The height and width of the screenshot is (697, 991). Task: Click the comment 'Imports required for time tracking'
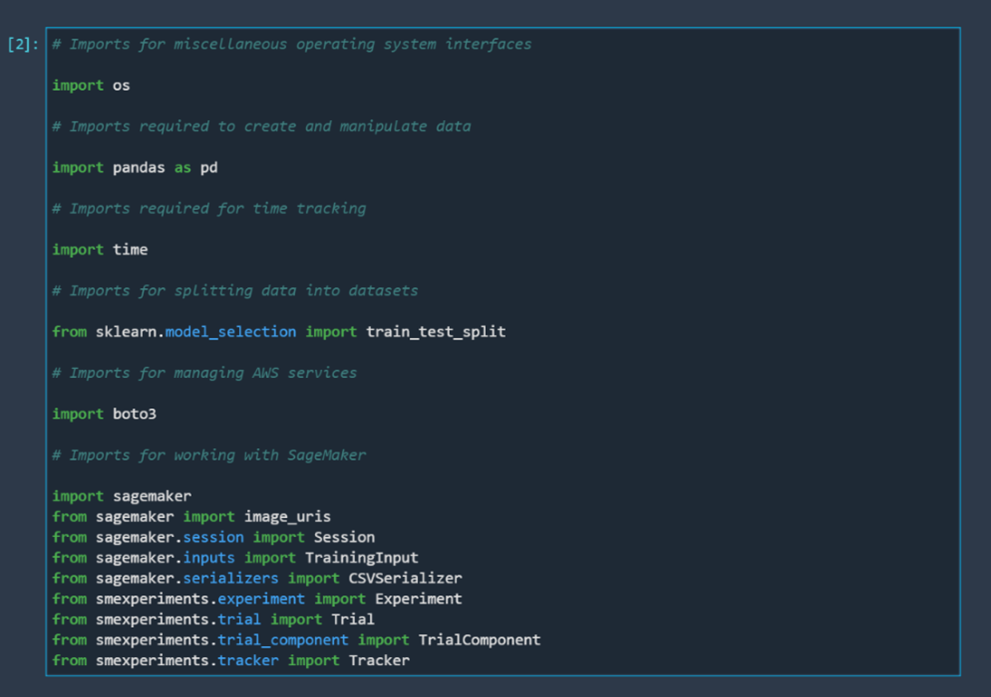point(209,209)
